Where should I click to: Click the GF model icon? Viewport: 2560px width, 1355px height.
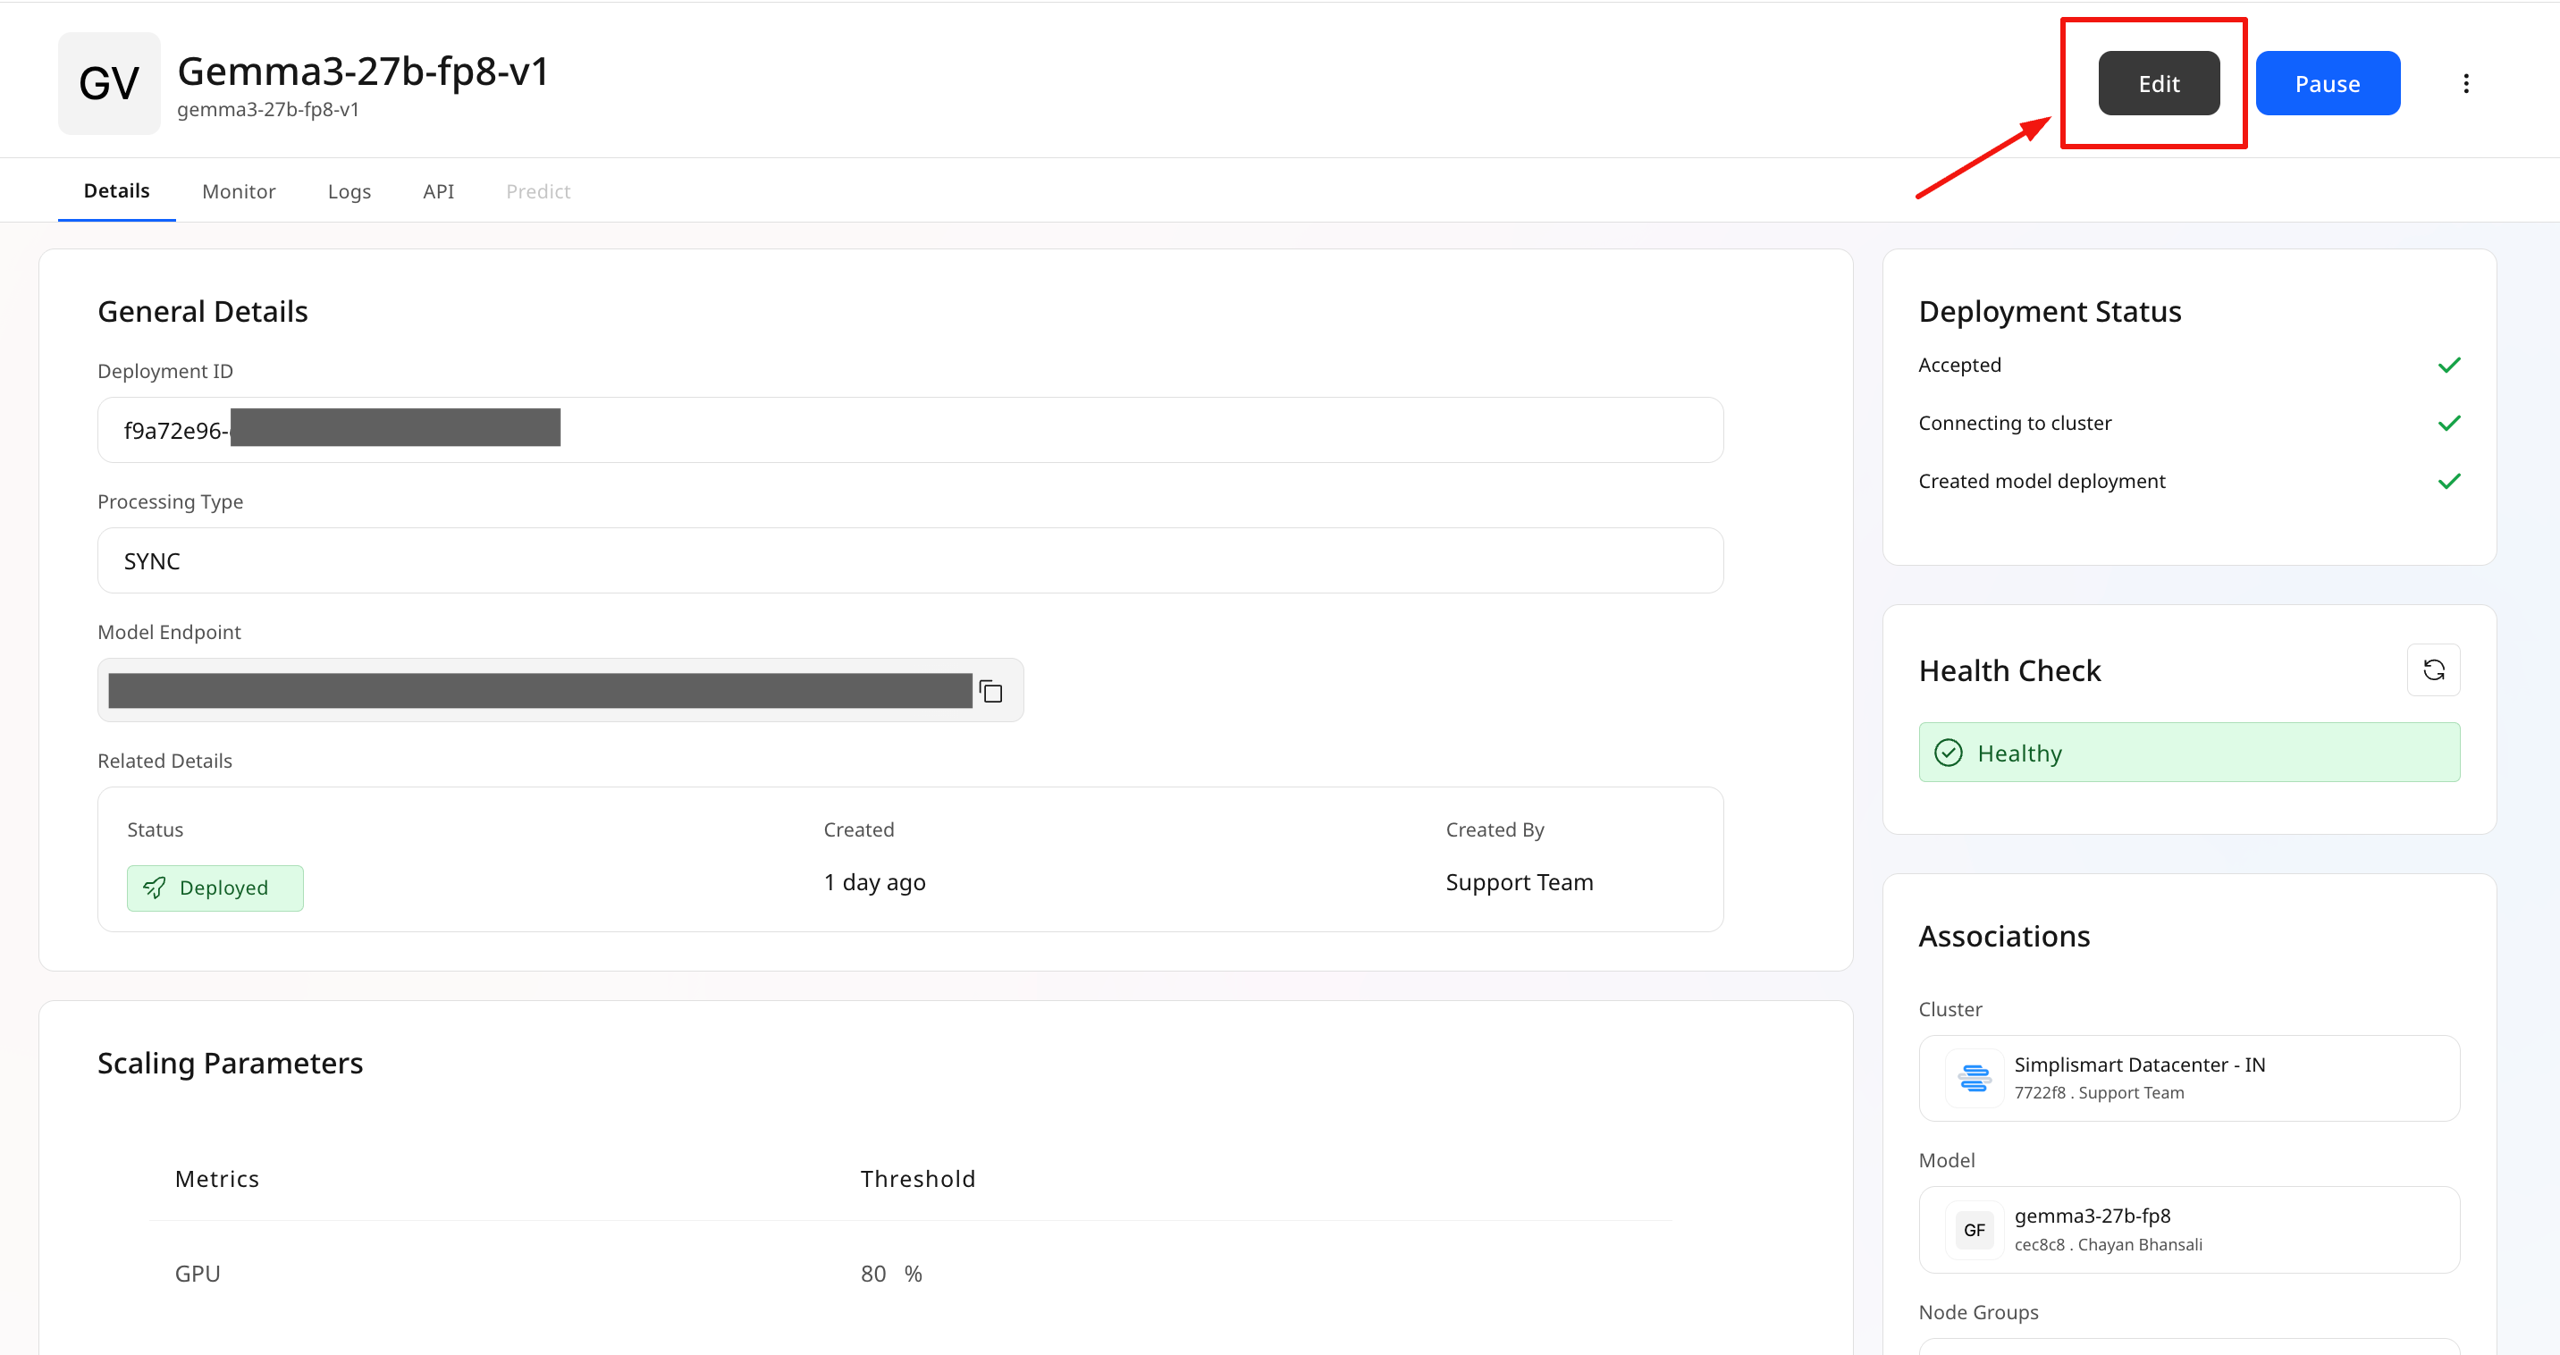1974,1230
